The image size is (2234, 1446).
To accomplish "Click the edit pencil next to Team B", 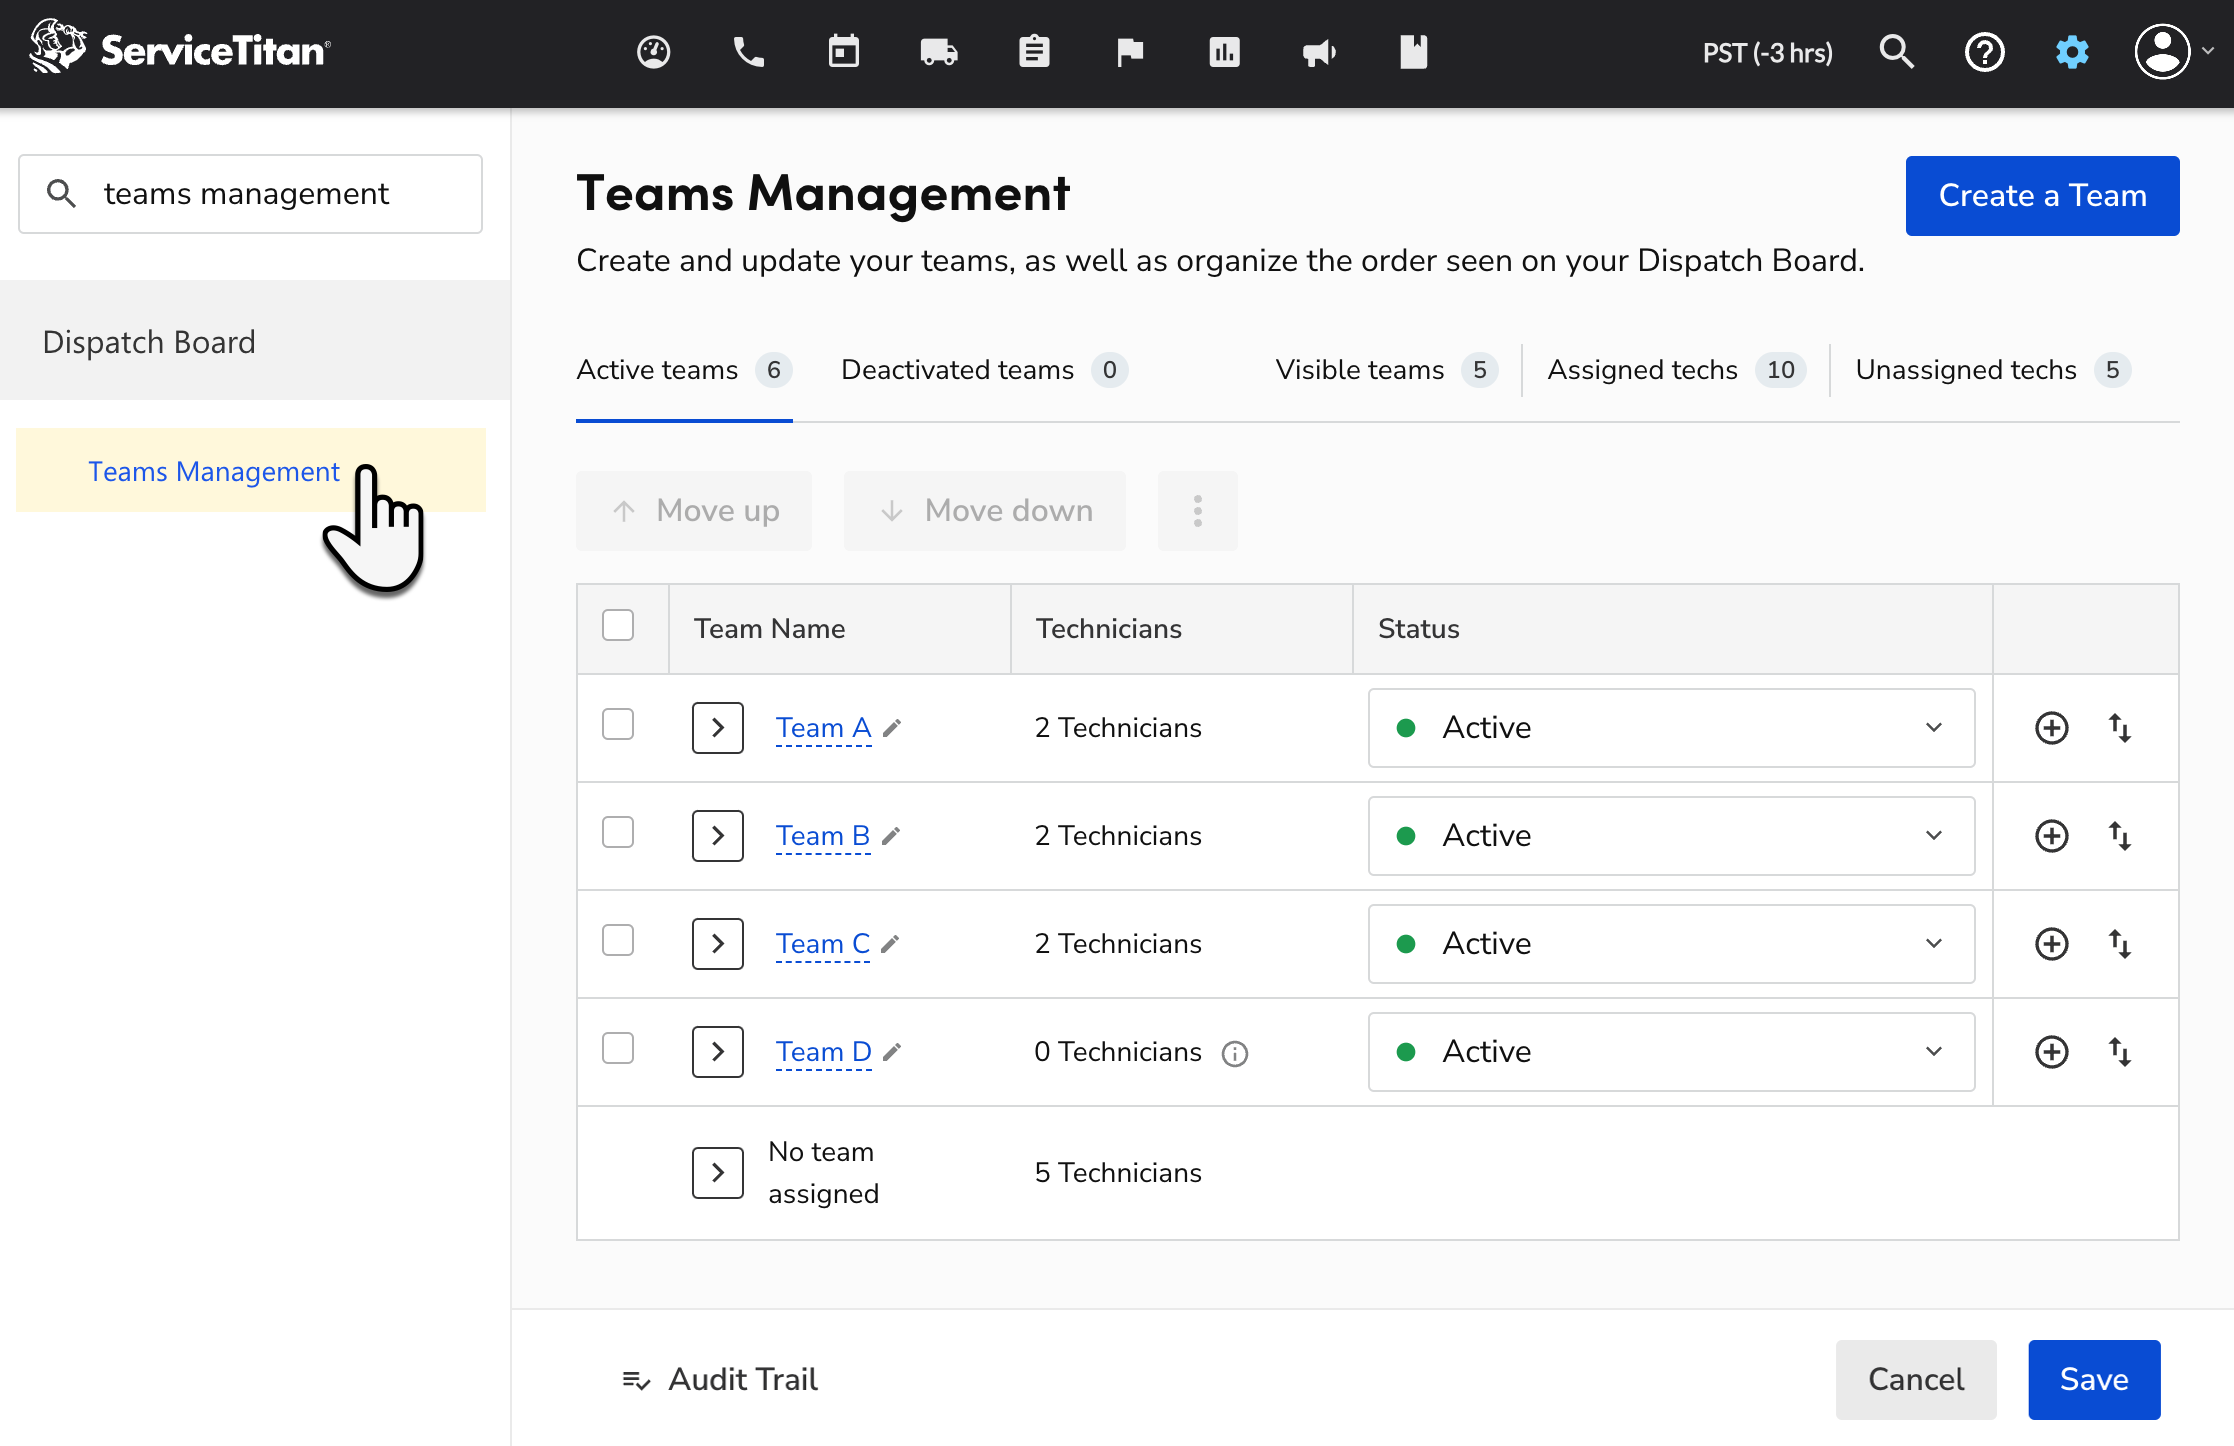I will coord(893,835).
